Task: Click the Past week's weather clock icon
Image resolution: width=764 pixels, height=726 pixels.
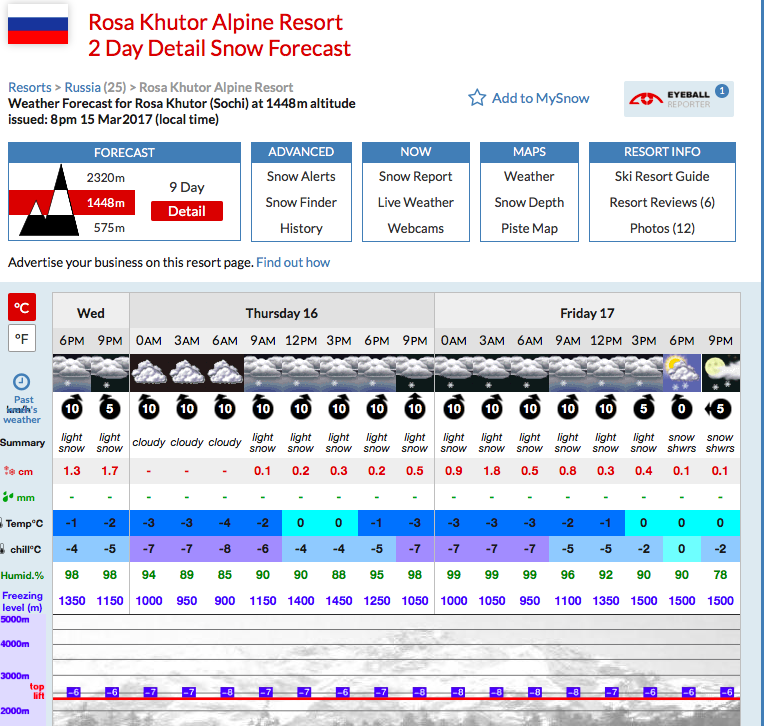Action: (21, 382)
